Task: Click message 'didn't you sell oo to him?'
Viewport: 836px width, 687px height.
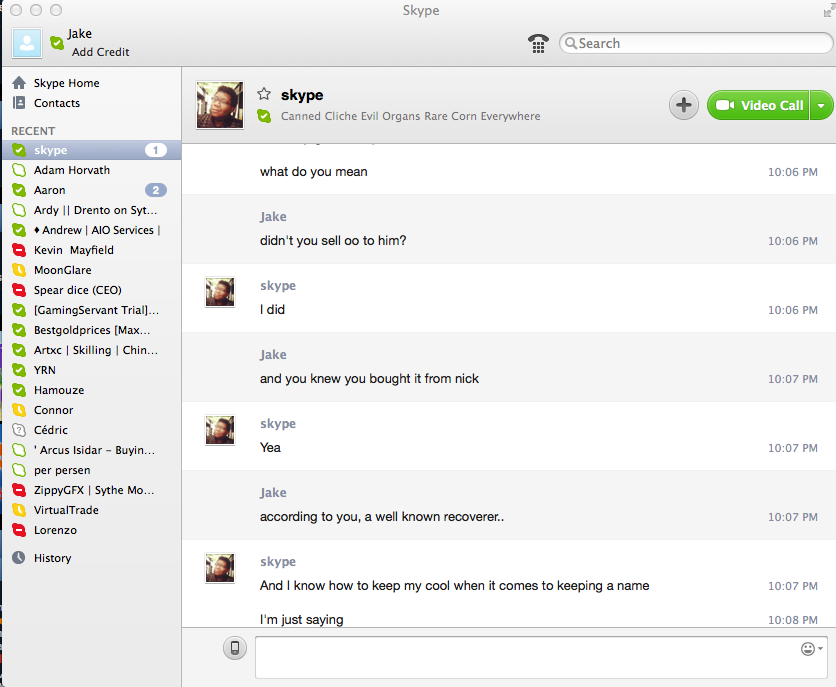Action: (x=333, y=241)
